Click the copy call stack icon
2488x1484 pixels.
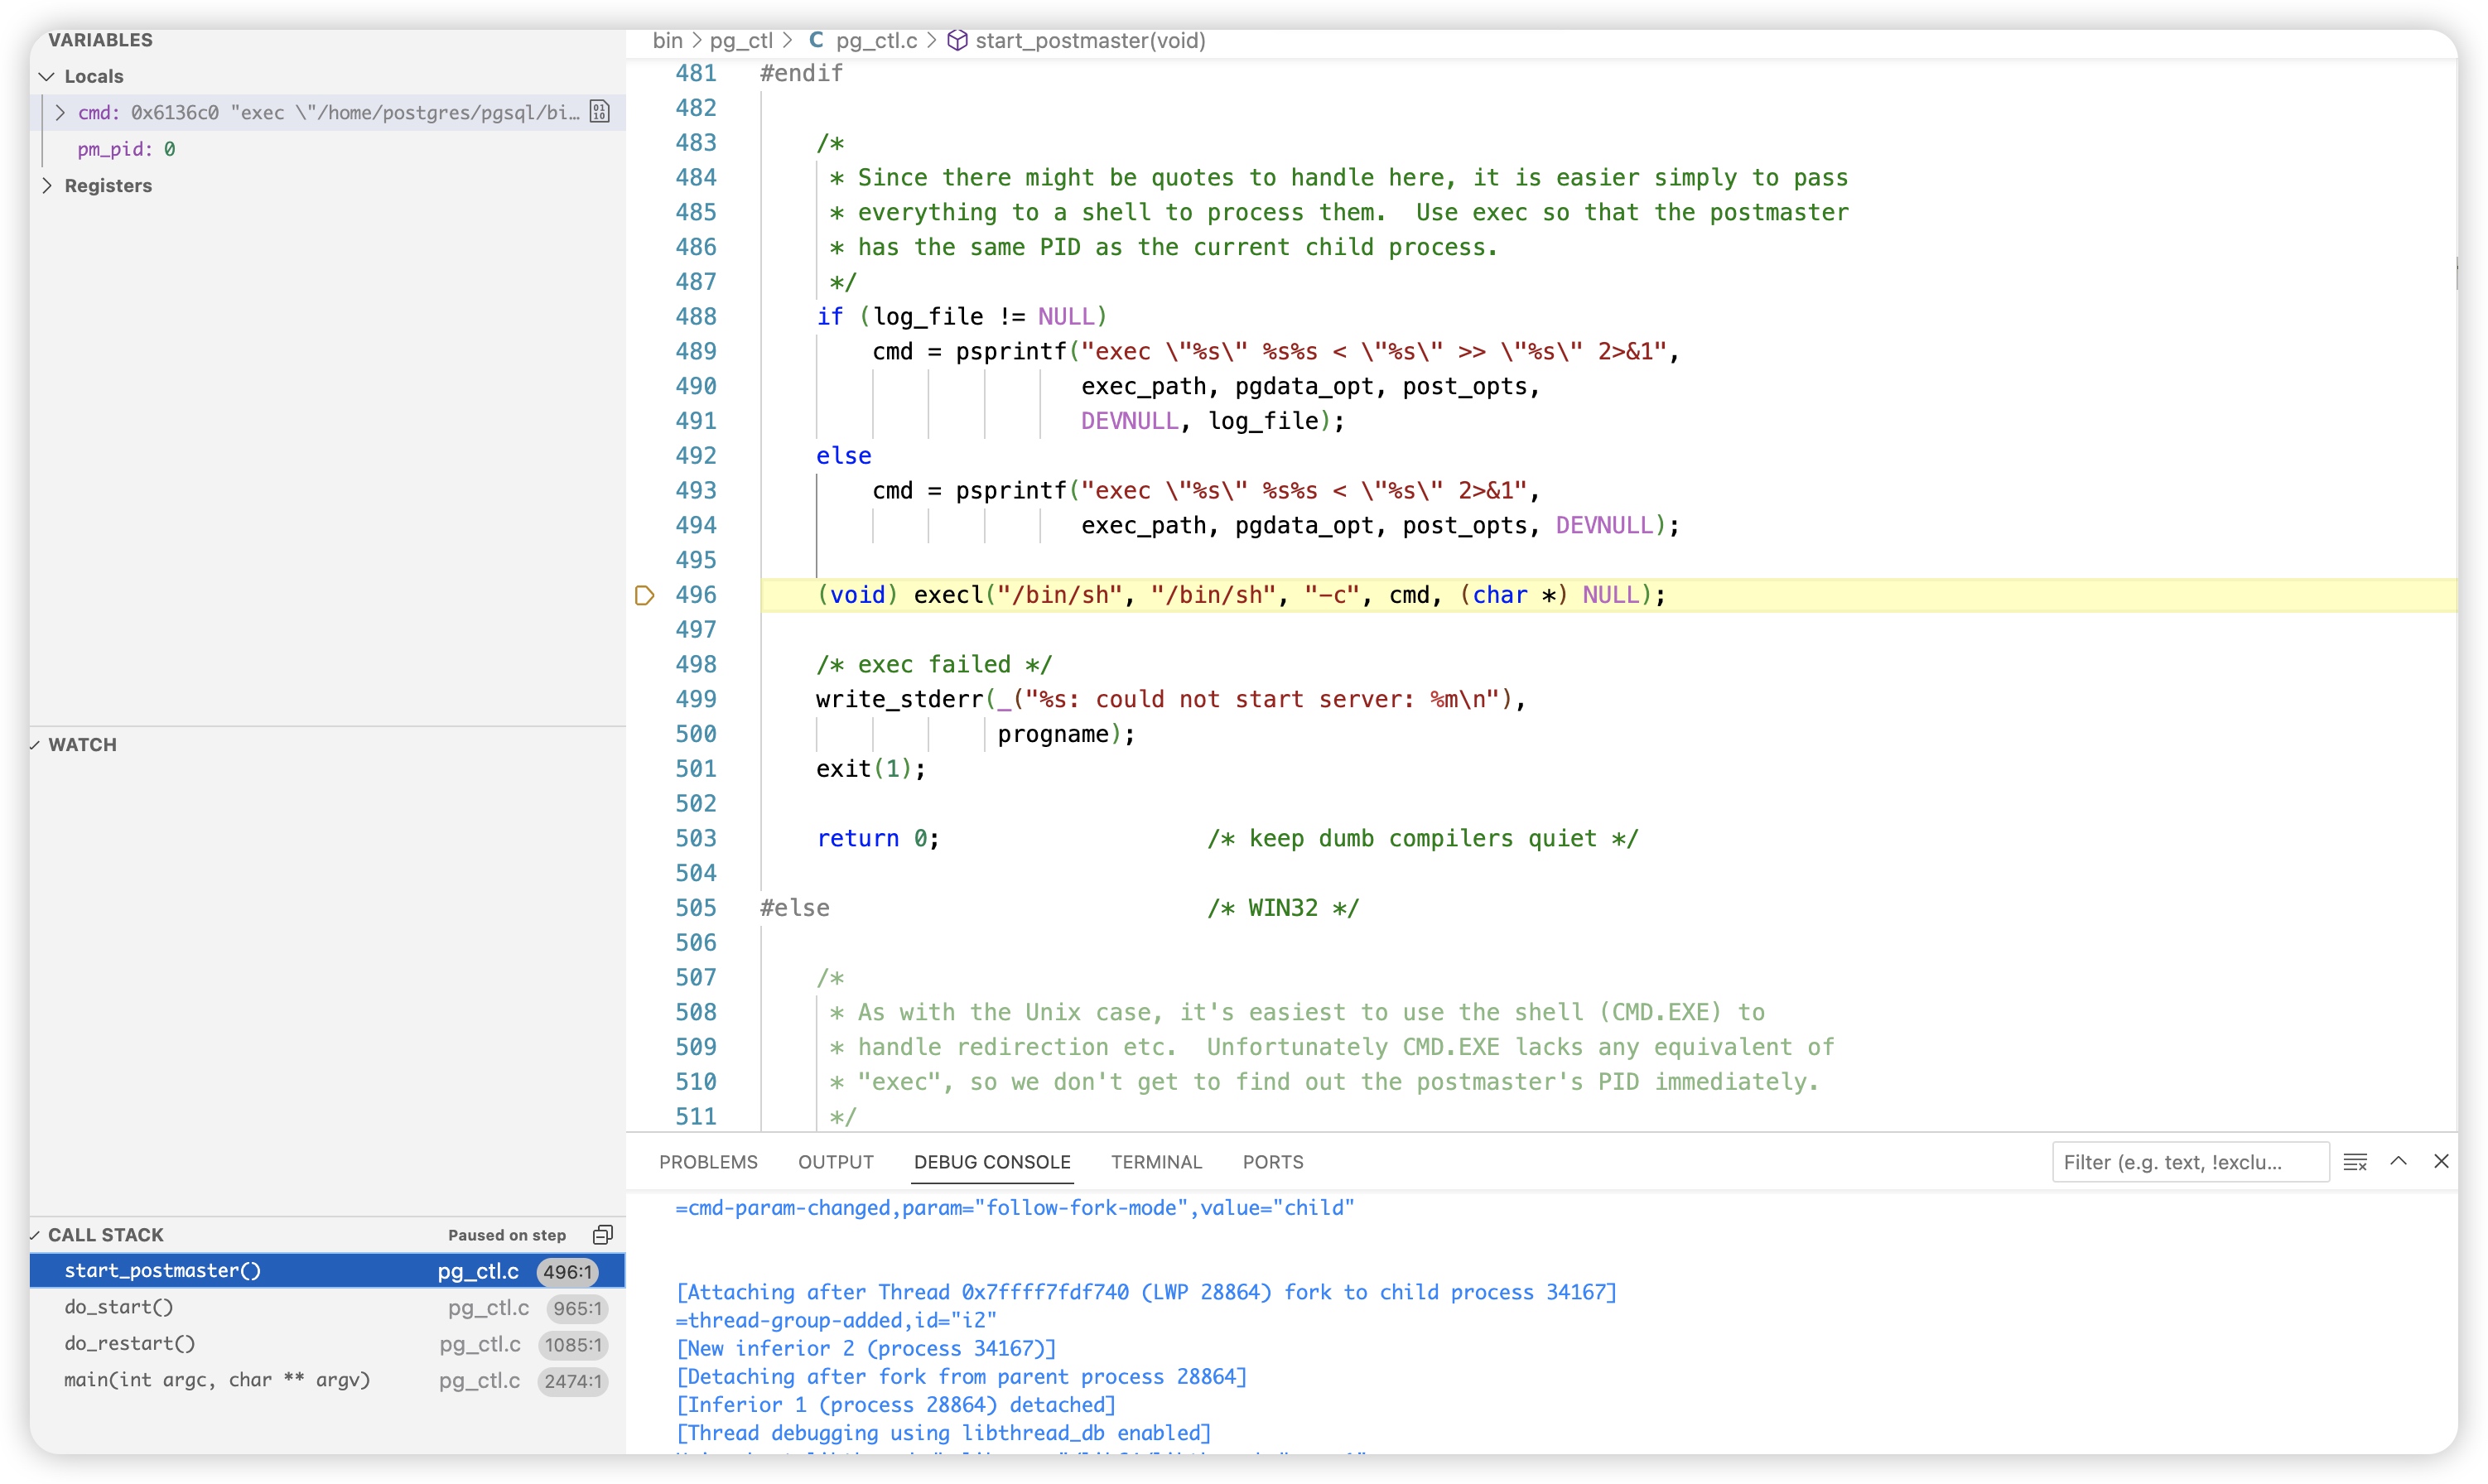click(x=602, y=1235)
